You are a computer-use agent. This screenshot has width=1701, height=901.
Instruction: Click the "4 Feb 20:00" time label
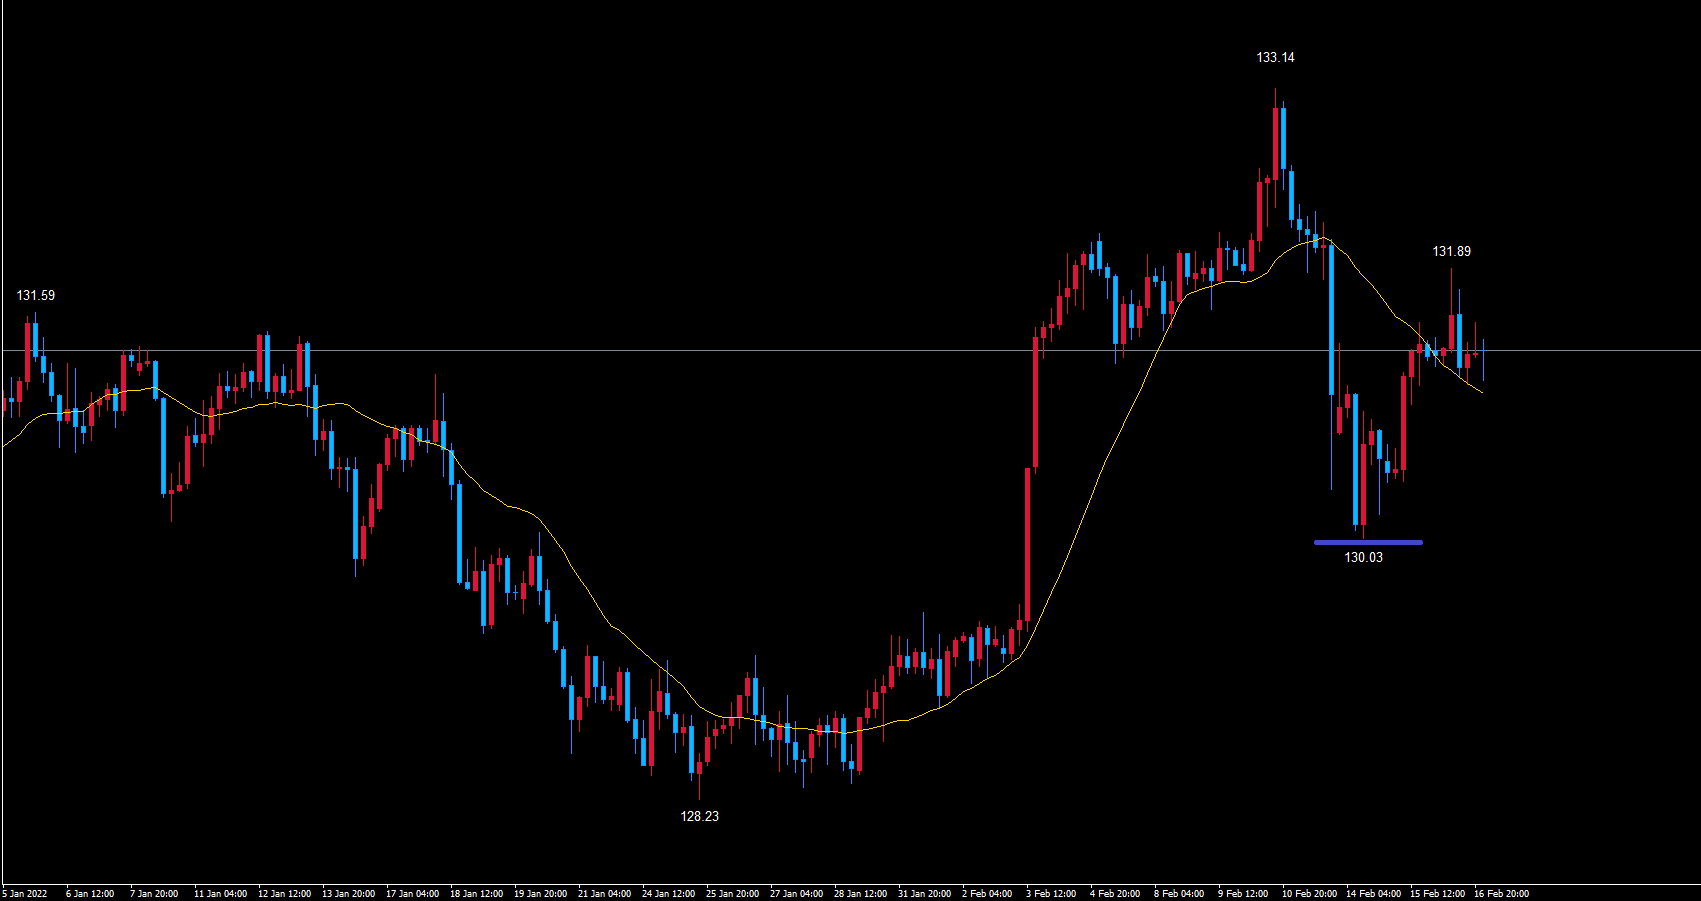click(1115, 893)
